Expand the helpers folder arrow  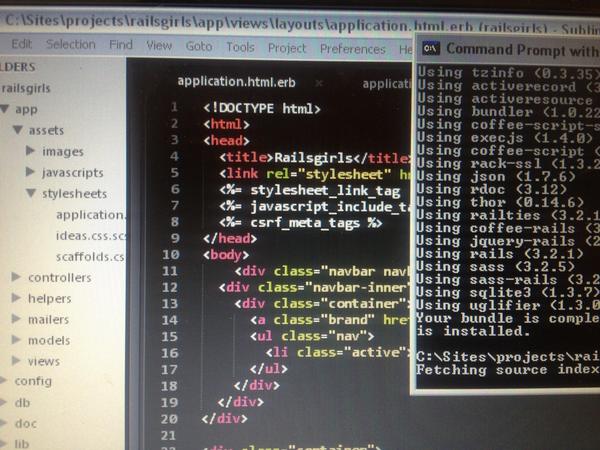click(16, 297)
